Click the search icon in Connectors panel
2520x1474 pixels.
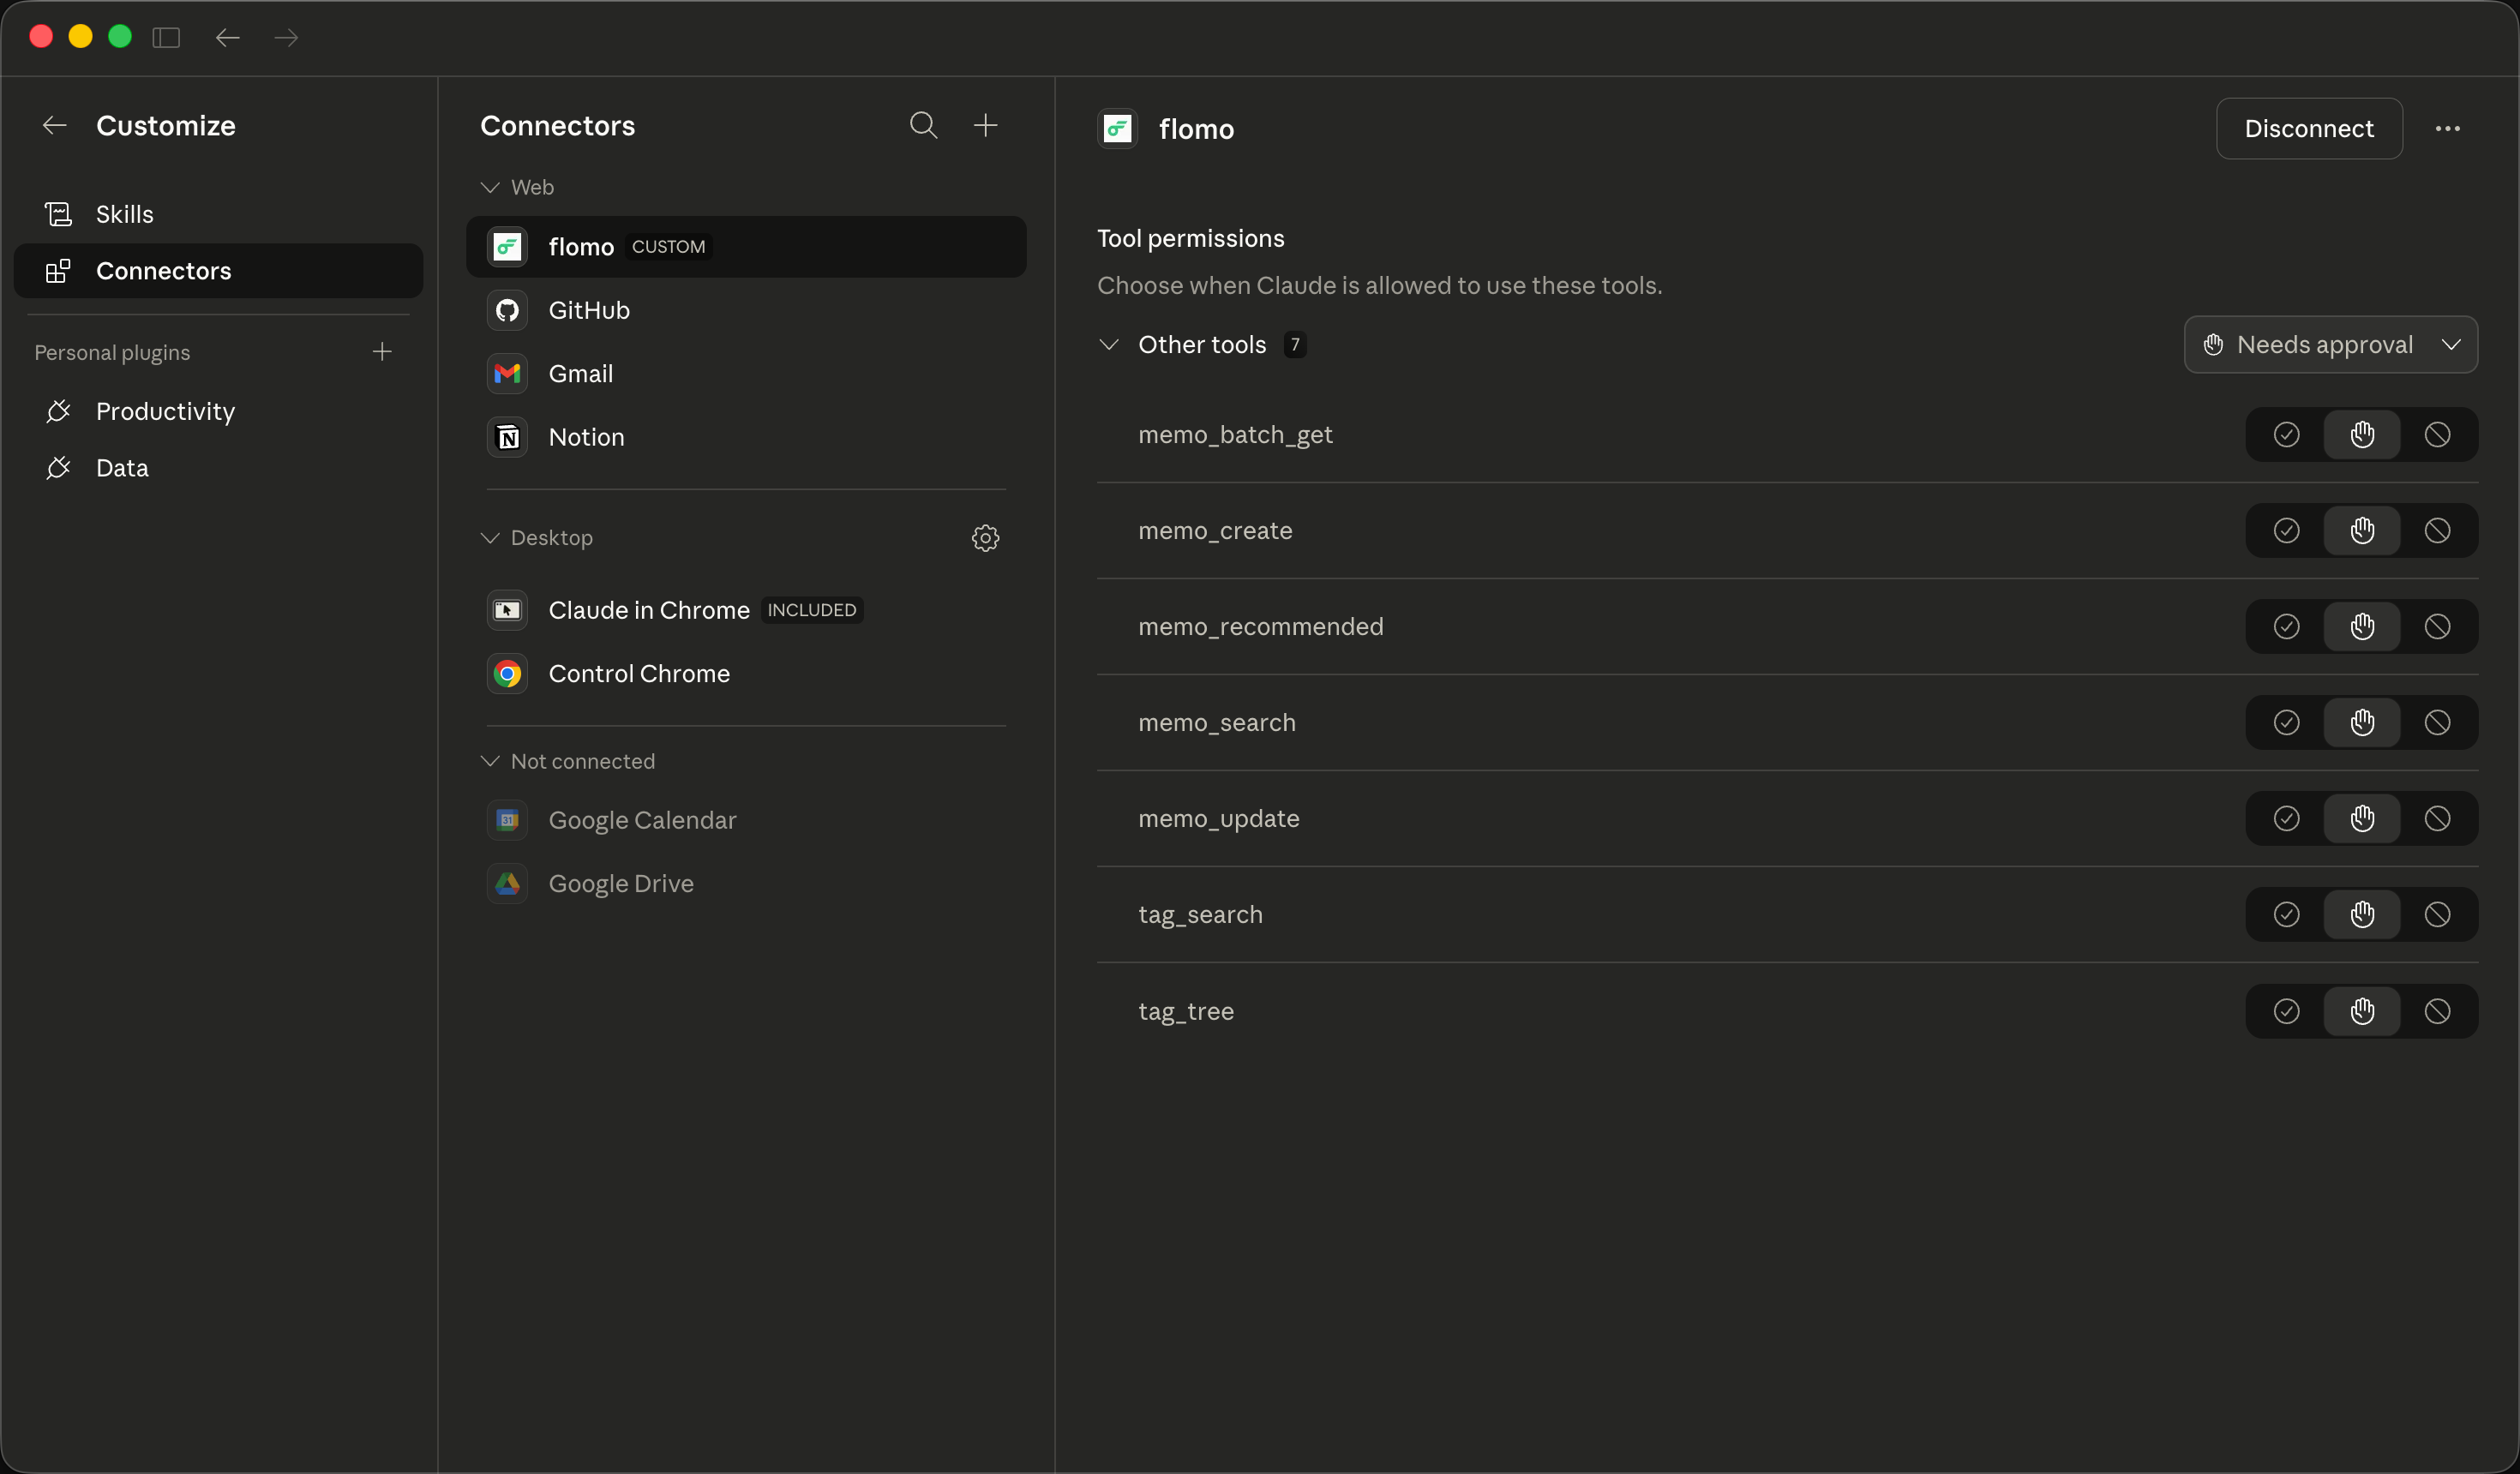pos(923,125)
